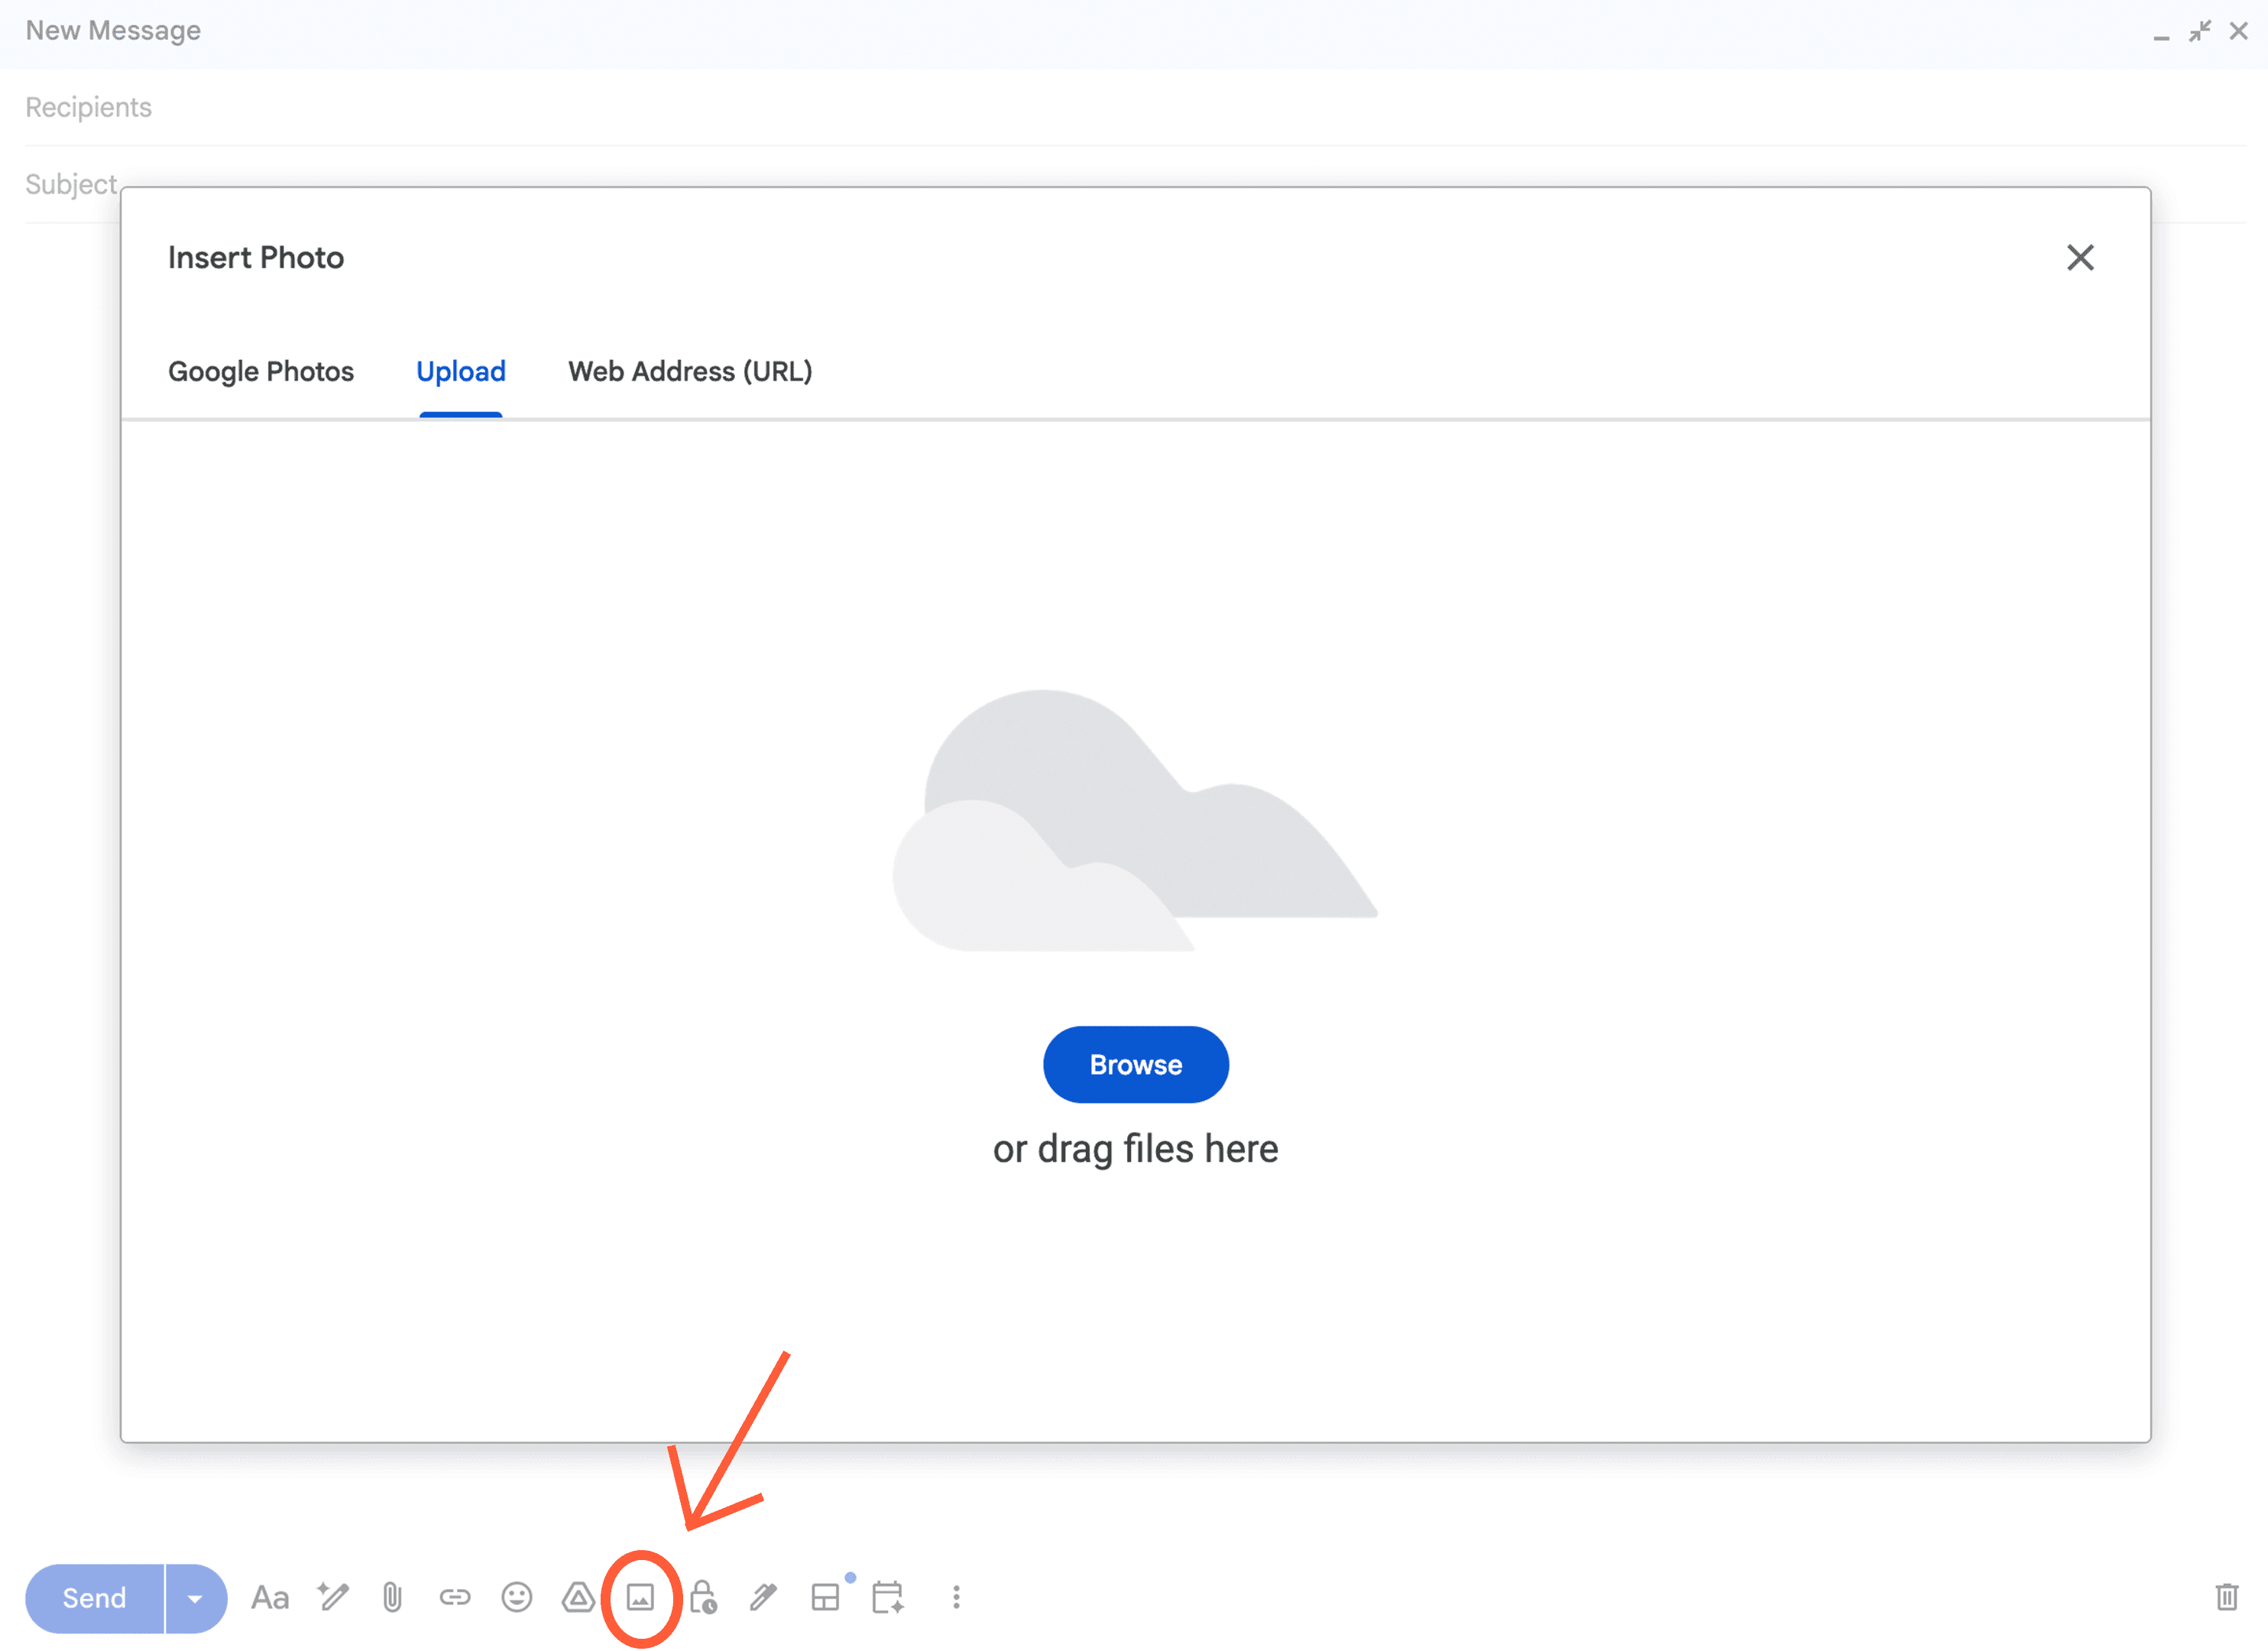Close the Insert Photo dialog
The image size is (2268, 1651).
(x=2081, y=258)
